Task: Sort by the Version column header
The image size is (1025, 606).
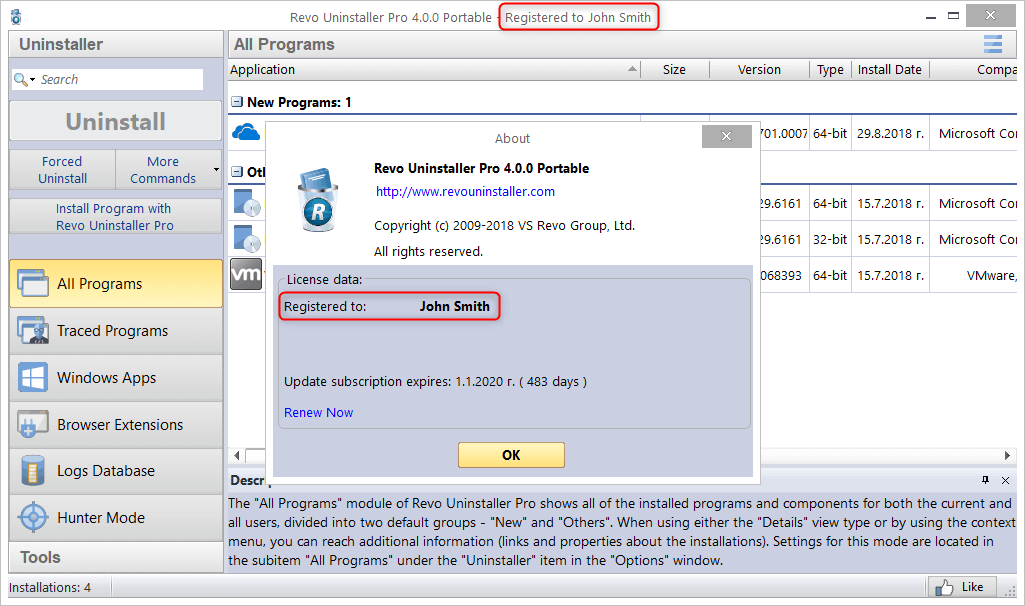Action: coord(759,69)
